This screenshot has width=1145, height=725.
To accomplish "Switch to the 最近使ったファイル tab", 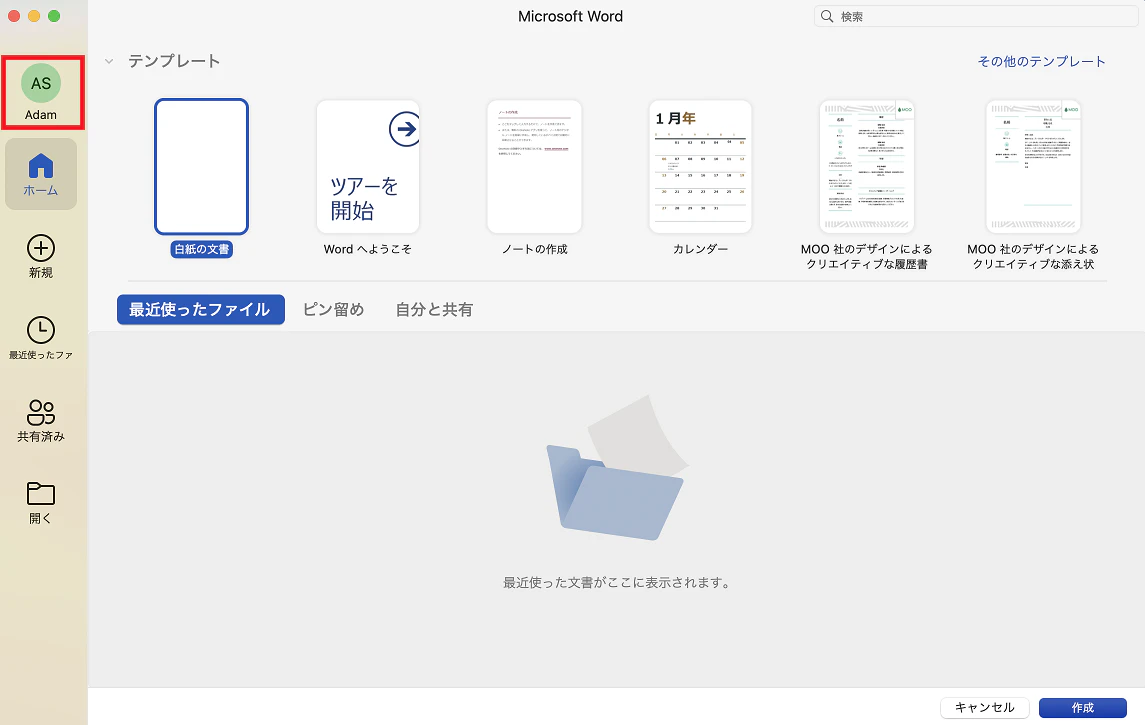I will (201, 310).
